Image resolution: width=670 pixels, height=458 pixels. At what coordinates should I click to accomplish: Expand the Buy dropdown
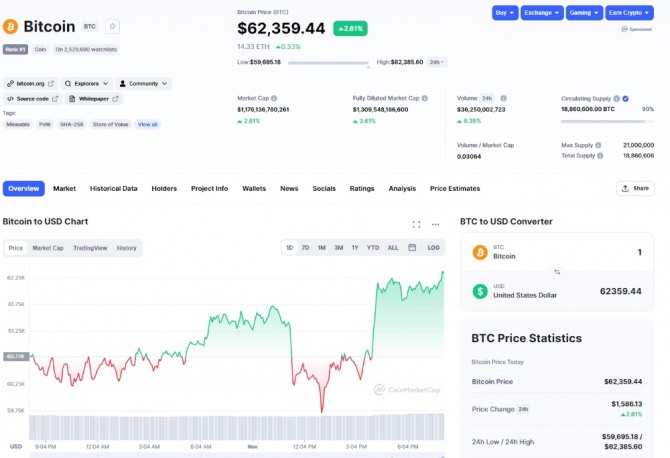coord(505,13)
